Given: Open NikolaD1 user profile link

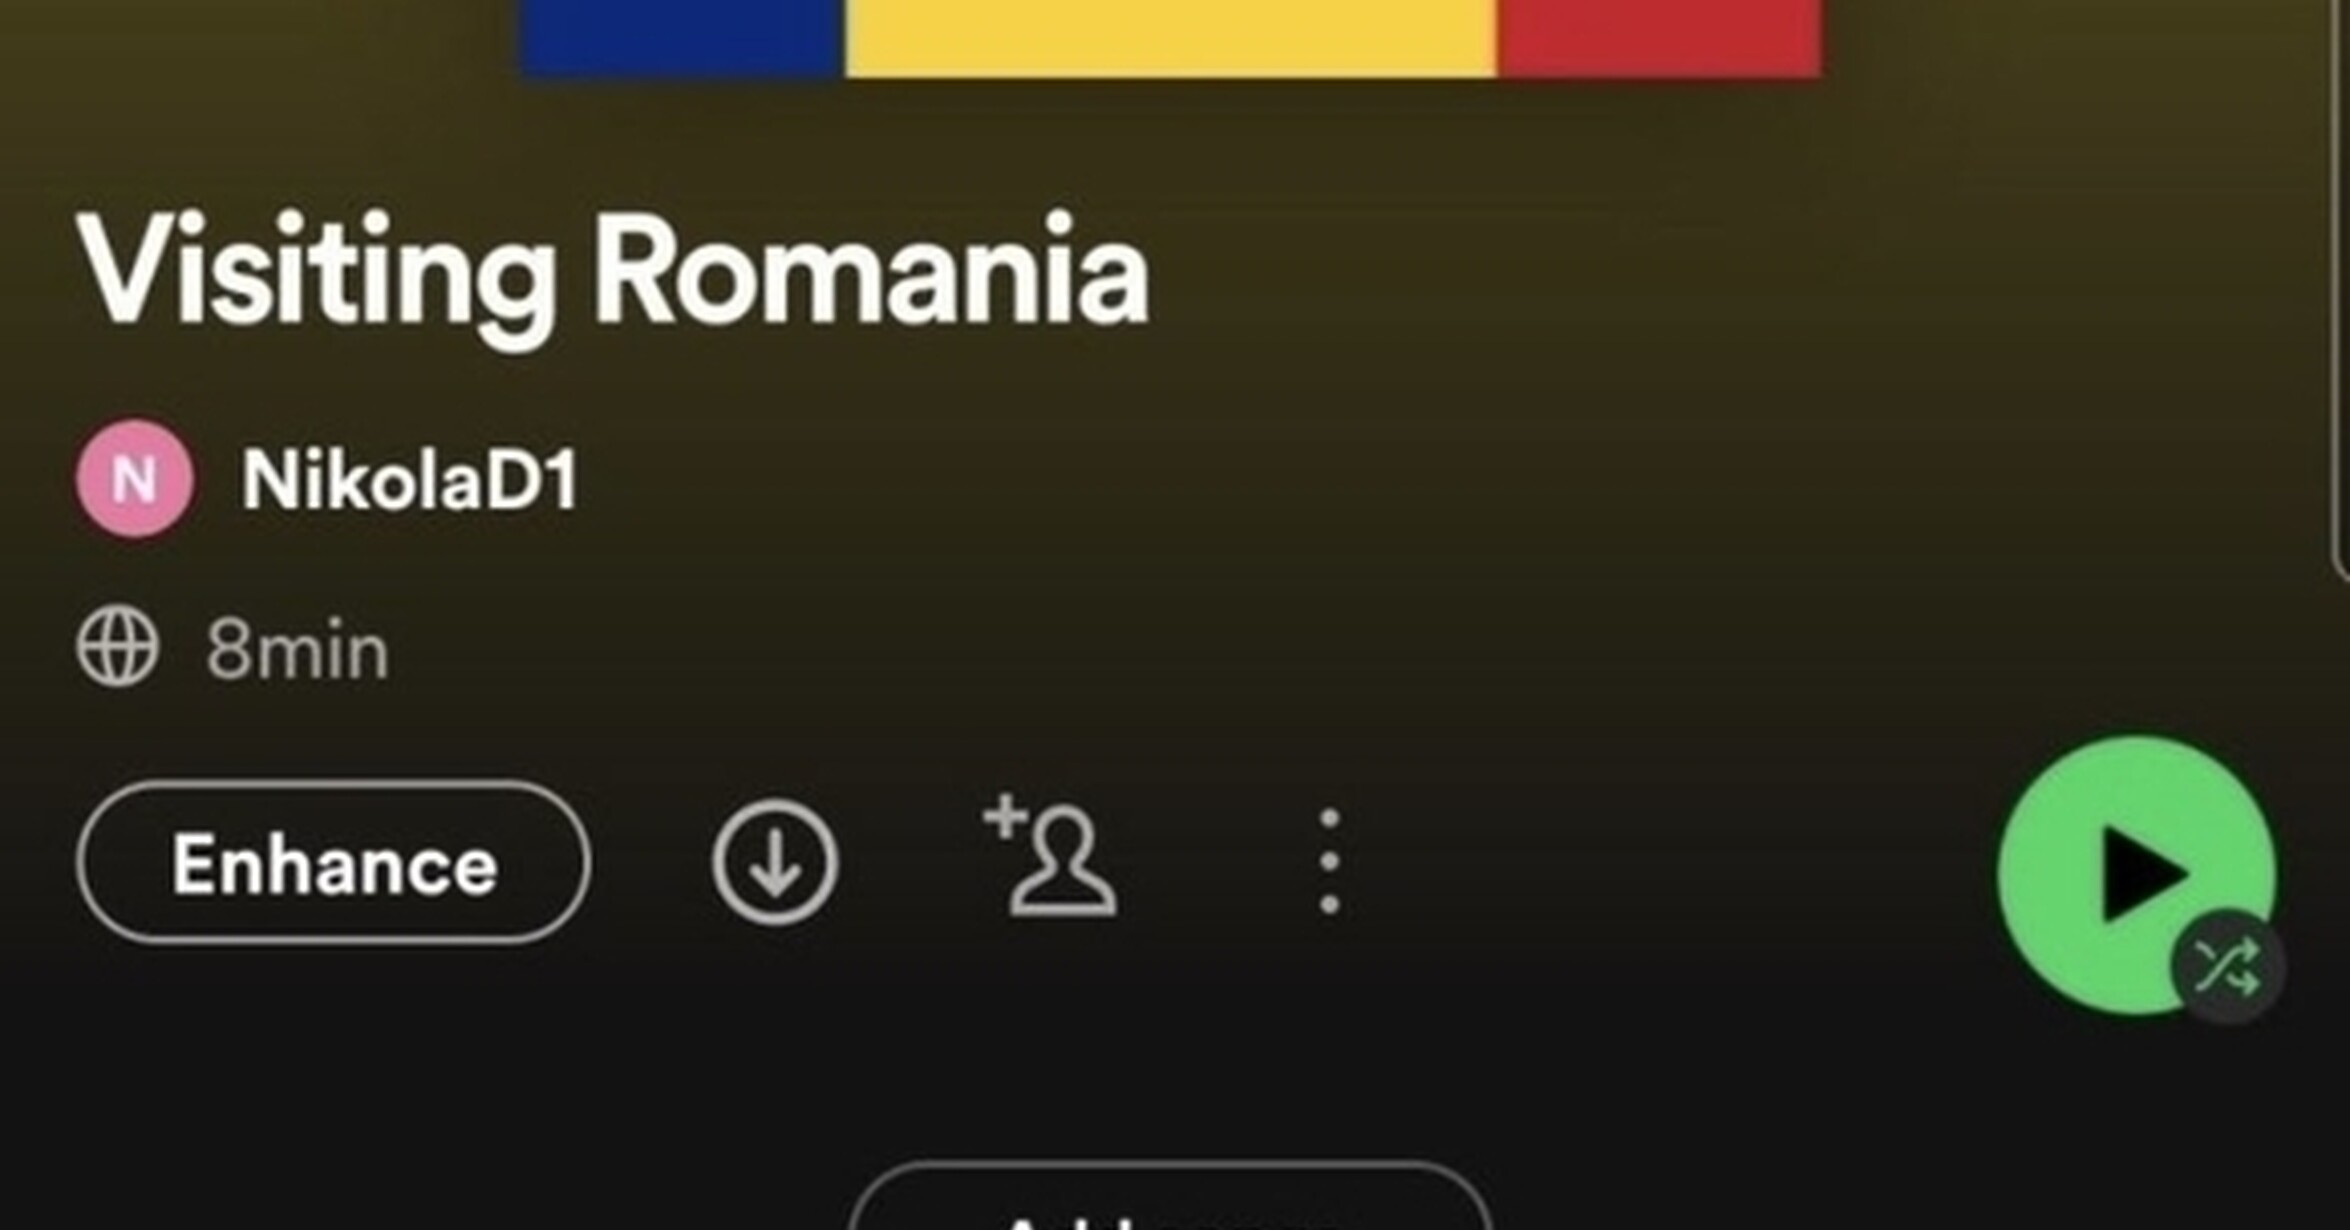Looking at the screenshot, I should [410, 480].
